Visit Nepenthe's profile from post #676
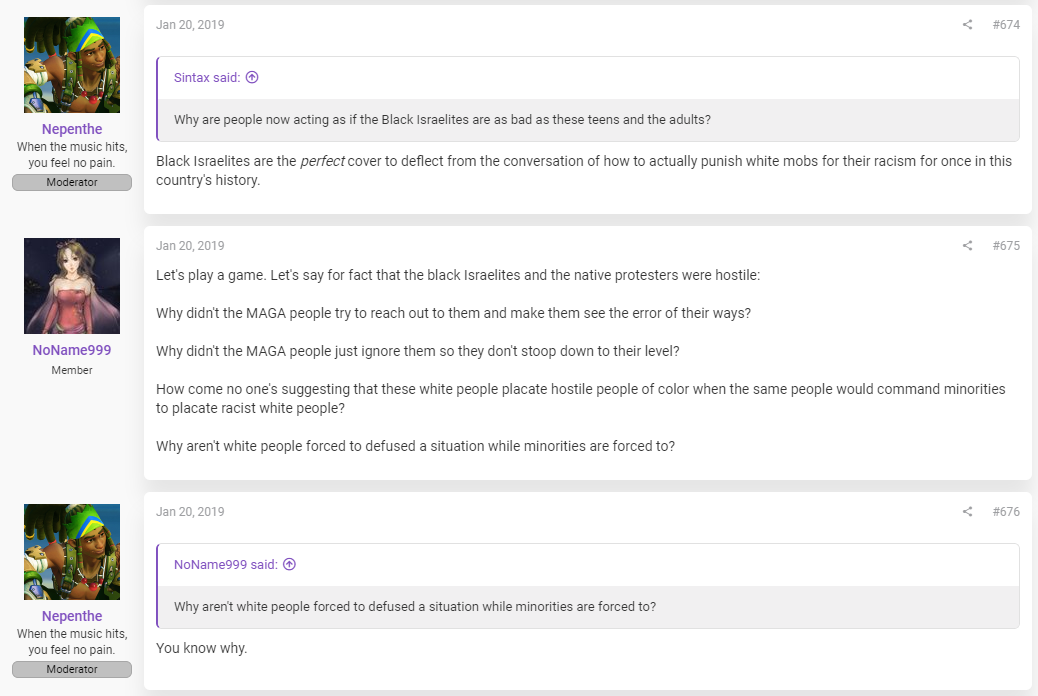Image resolution: width=1038 pixels, height=696 pixels. (72, 616)
